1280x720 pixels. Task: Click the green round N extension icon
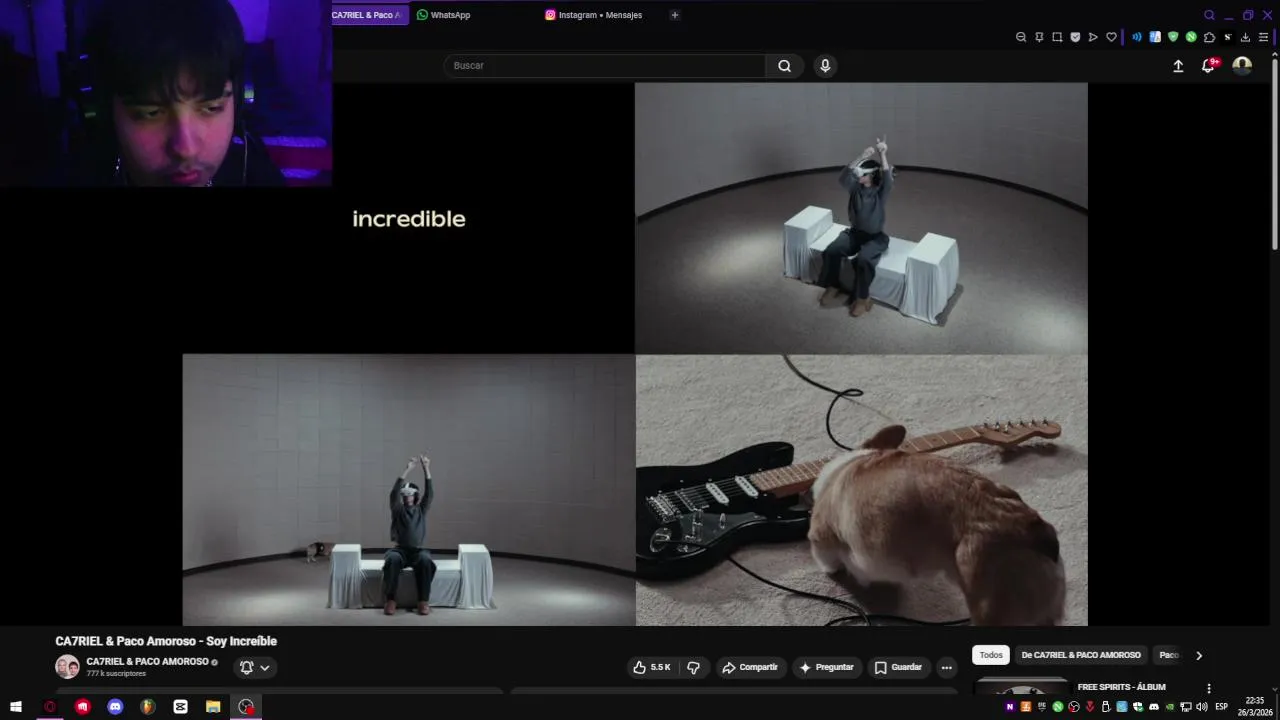coord(1191,37)
